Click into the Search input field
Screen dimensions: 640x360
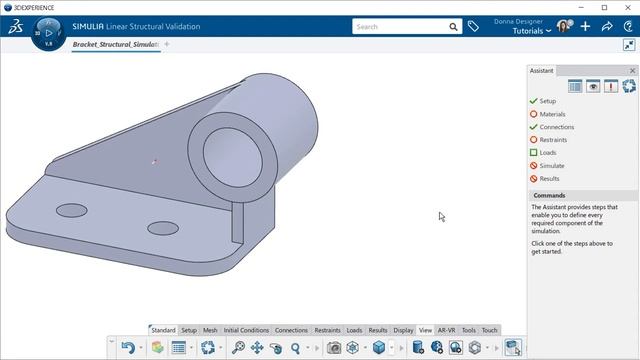(400, 27)
